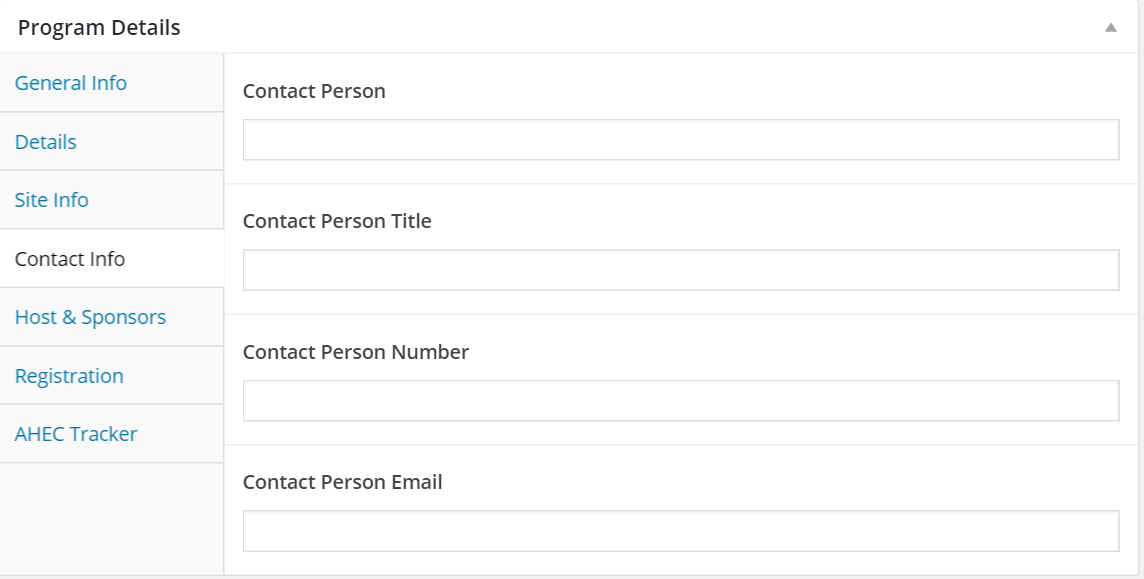The image size is (1144, 579).
Task: Click the Contact Person Email label
Action: 342,482
